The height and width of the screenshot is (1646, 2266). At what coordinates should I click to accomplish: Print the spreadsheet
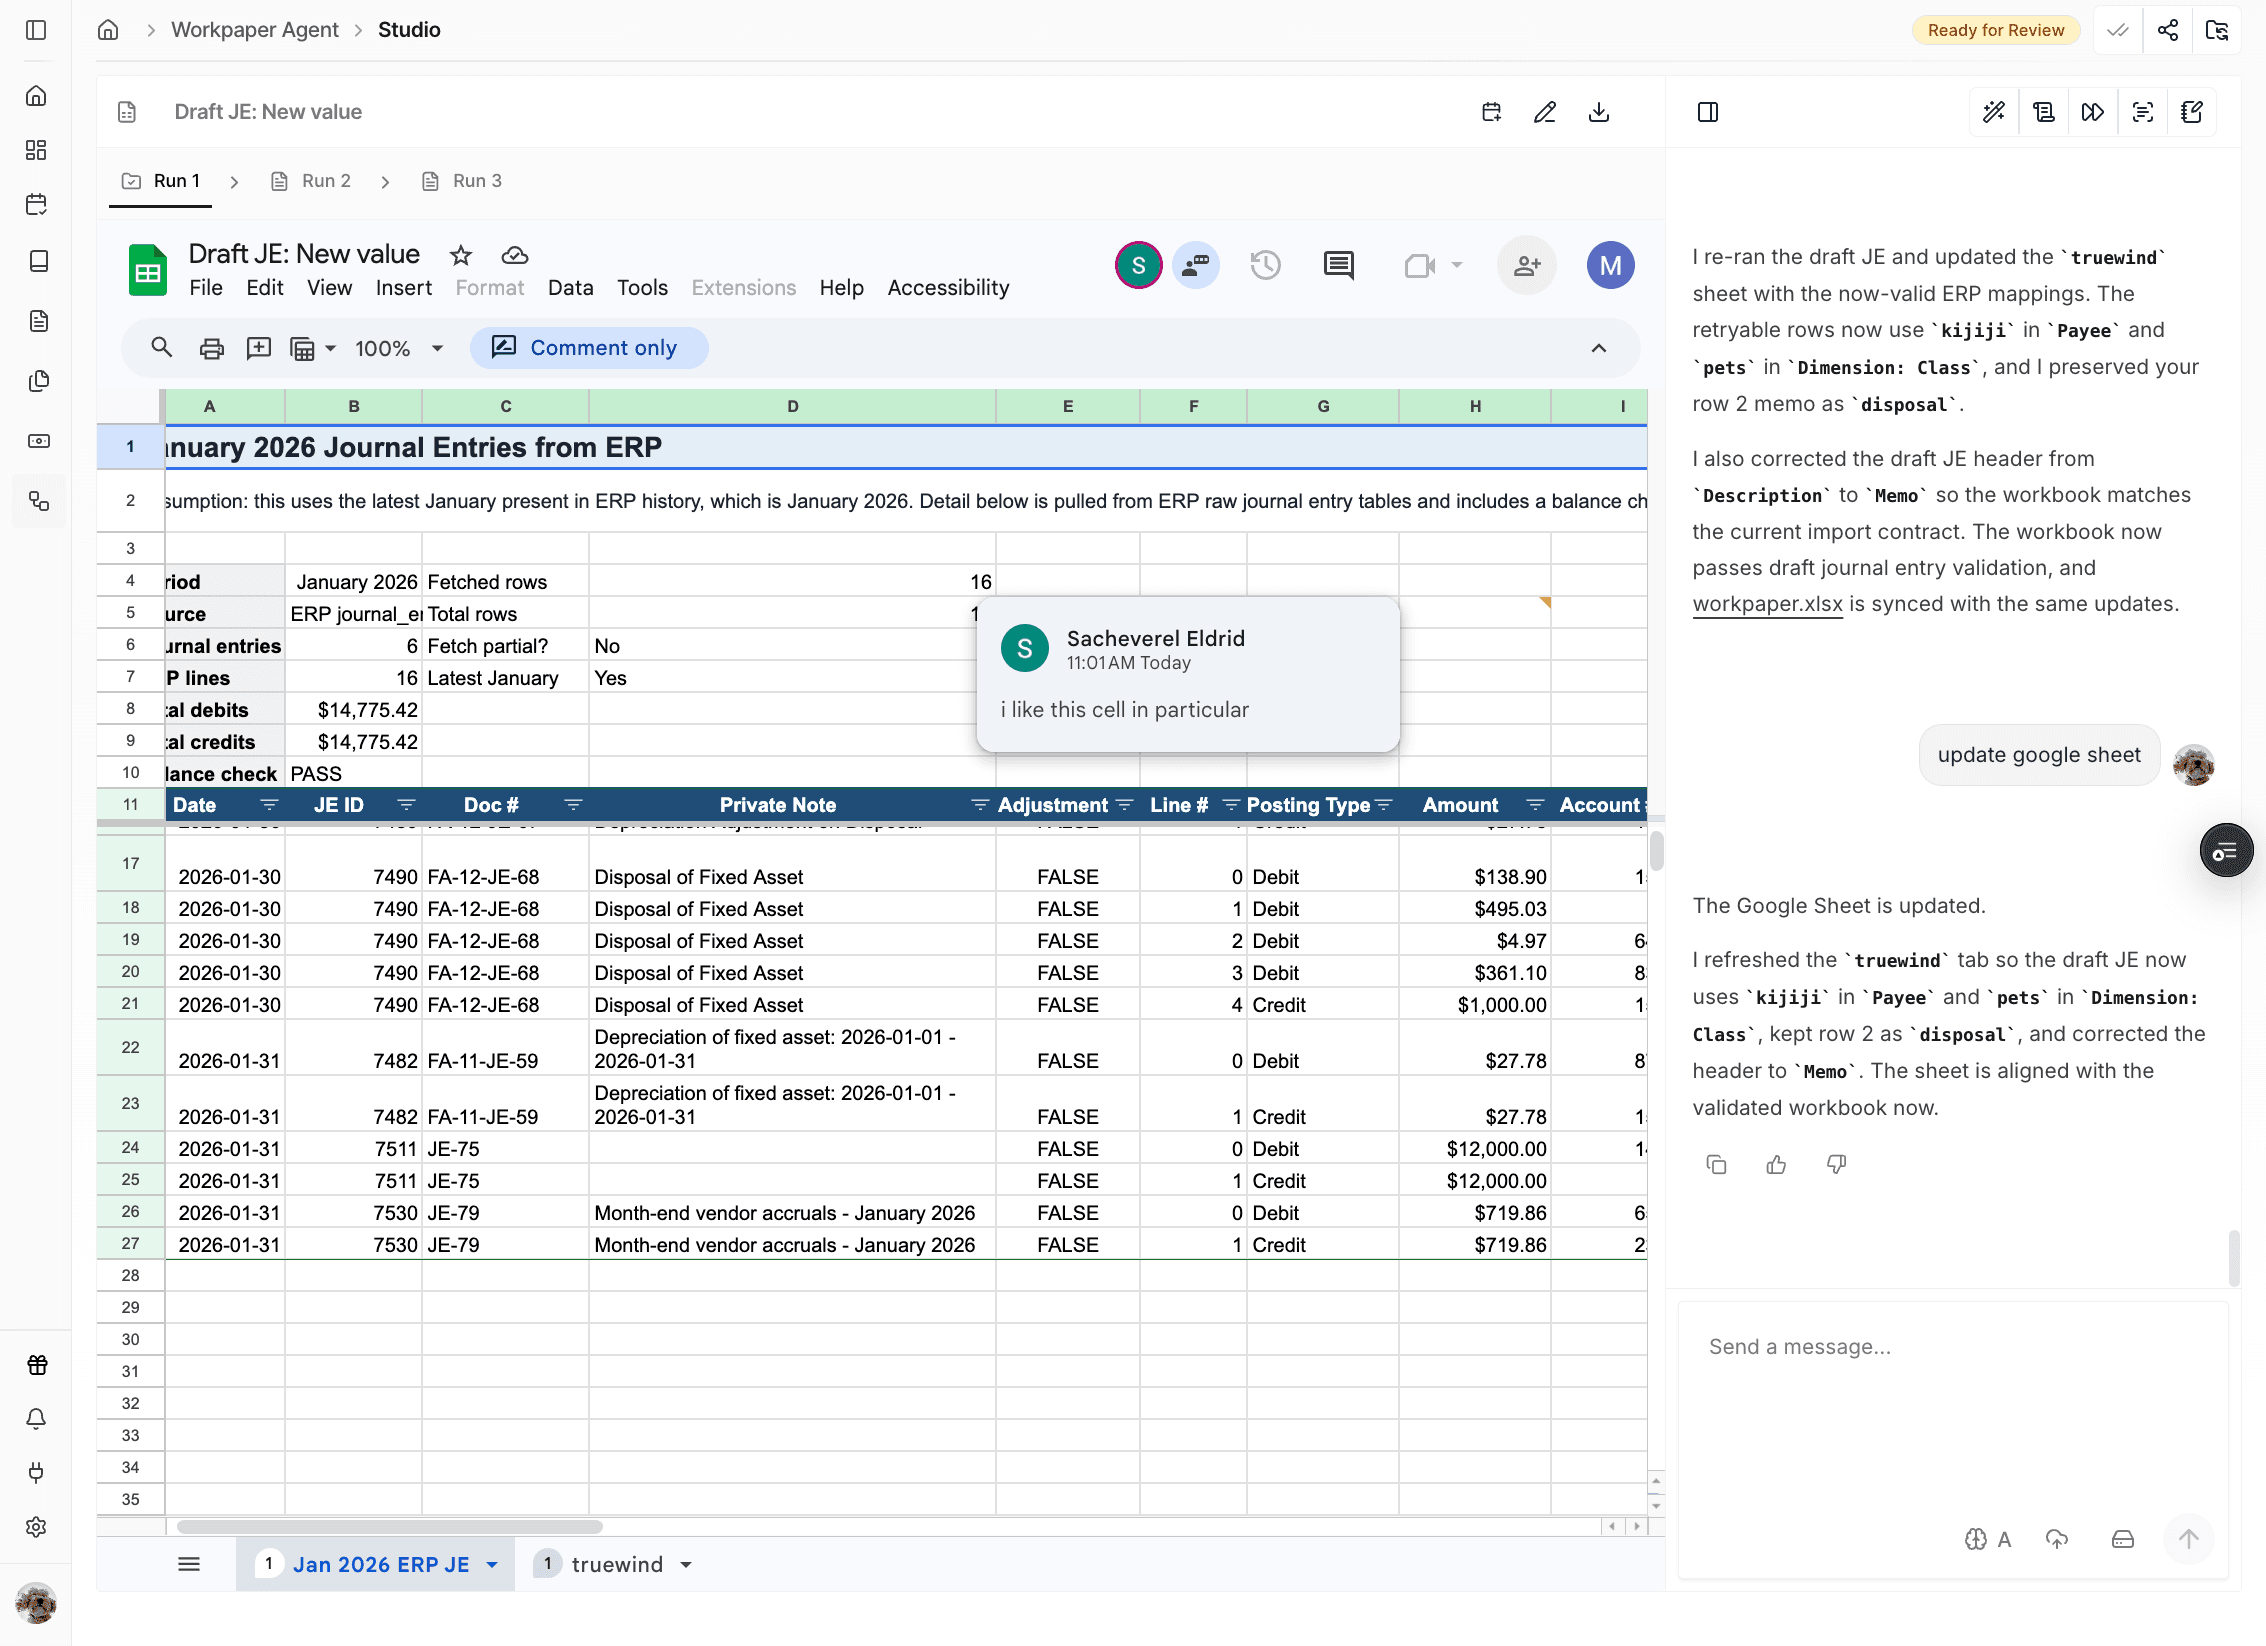(x=210, y=347)
